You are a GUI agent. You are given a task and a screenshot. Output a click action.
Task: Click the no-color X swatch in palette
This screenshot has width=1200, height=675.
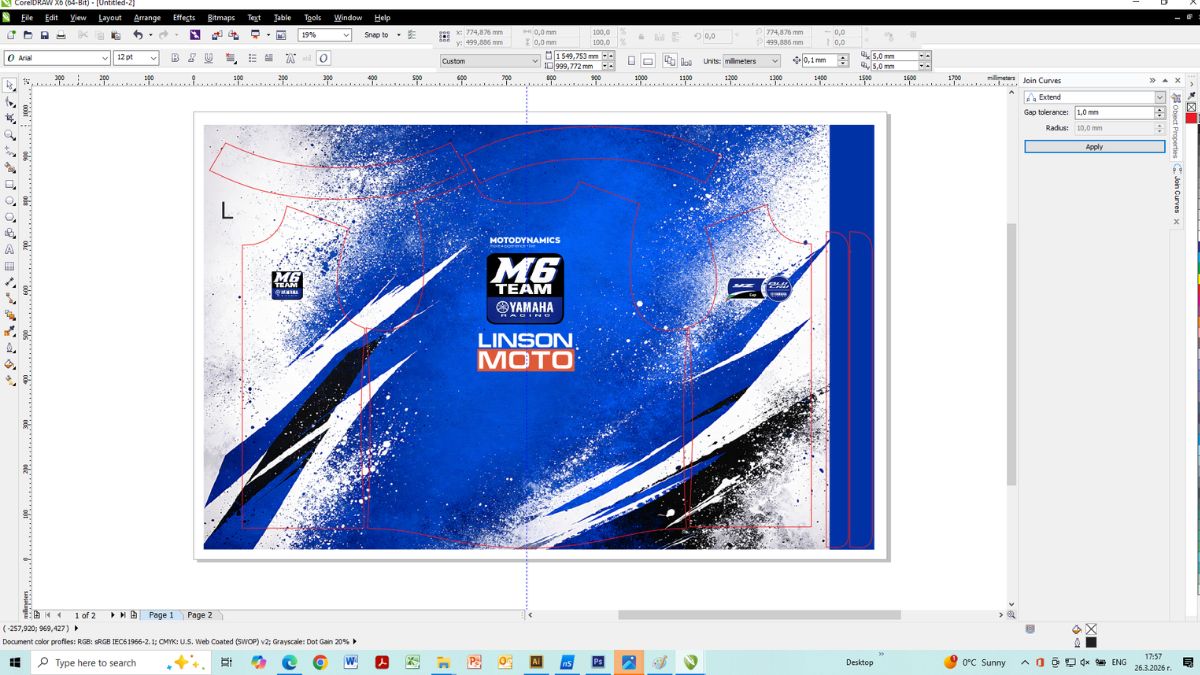tap(1191, 107)
